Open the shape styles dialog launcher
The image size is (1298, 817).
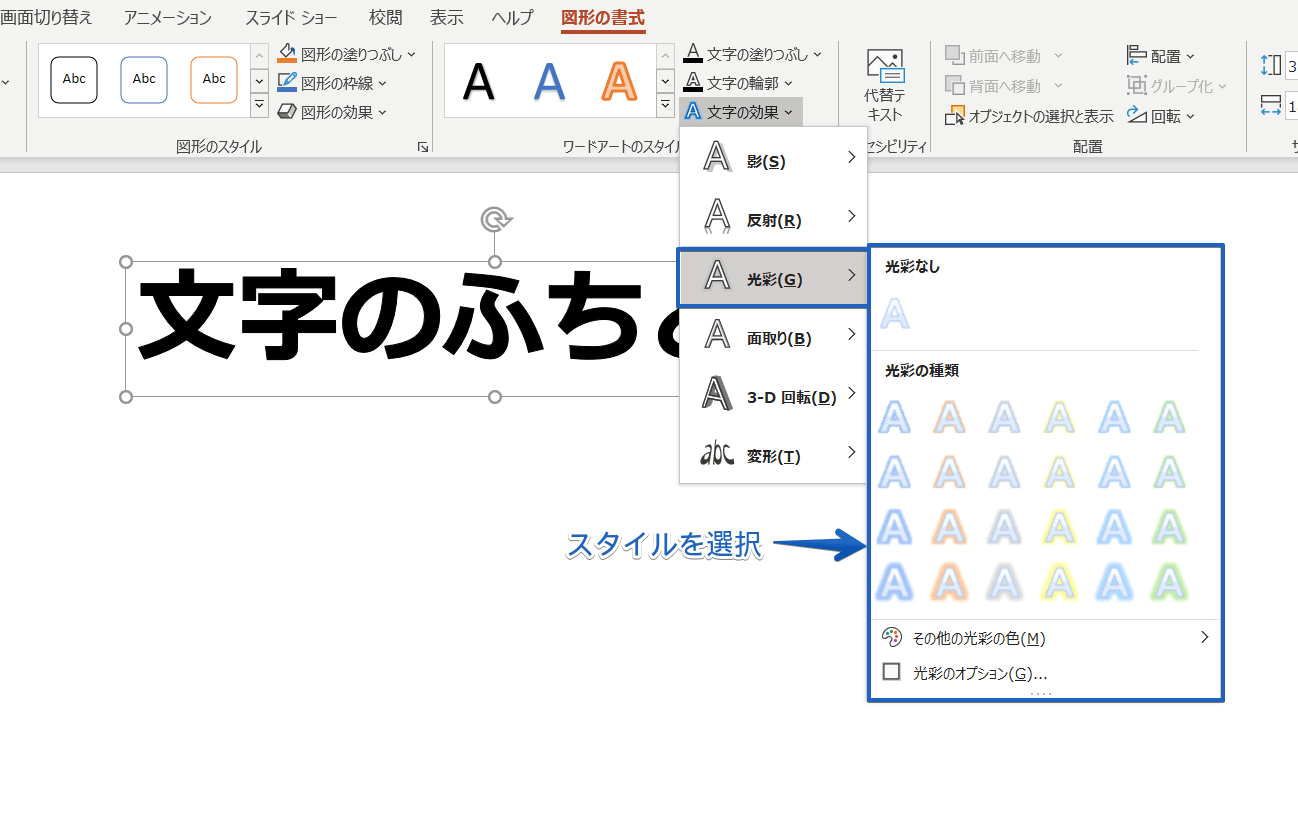coord(423,147)
